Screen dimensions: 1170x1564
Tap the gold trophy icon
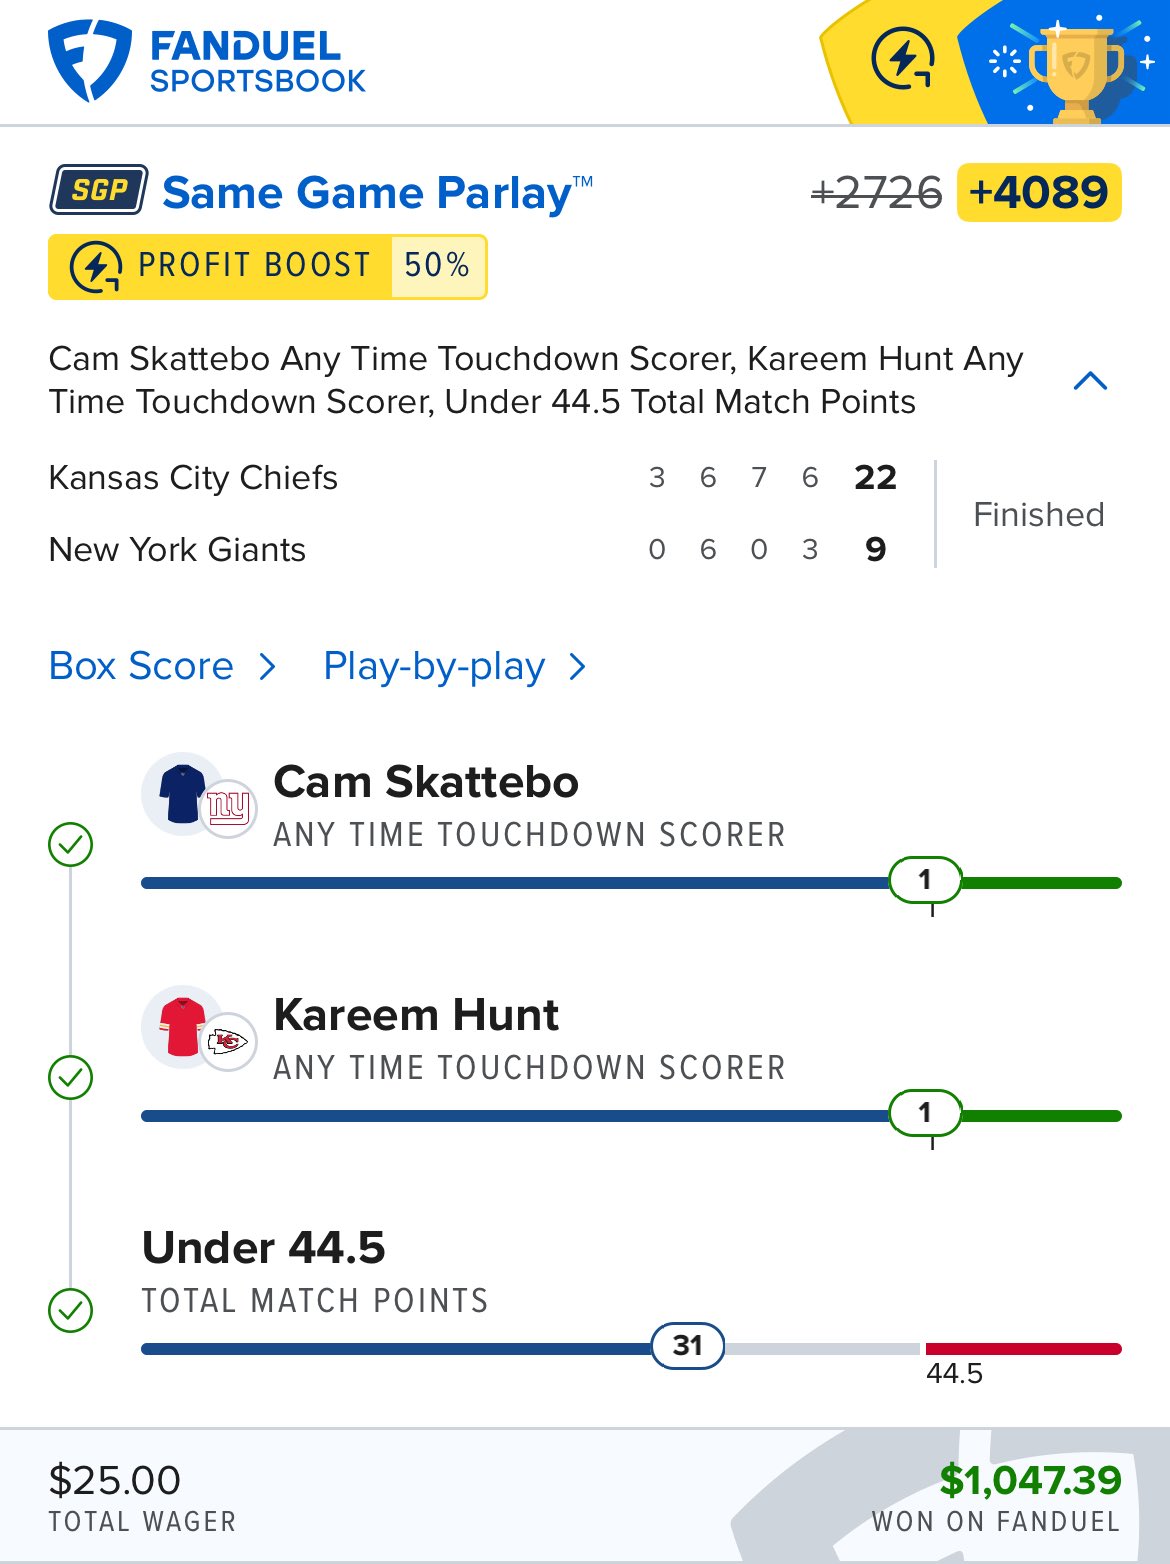(x=1076, y=68)
